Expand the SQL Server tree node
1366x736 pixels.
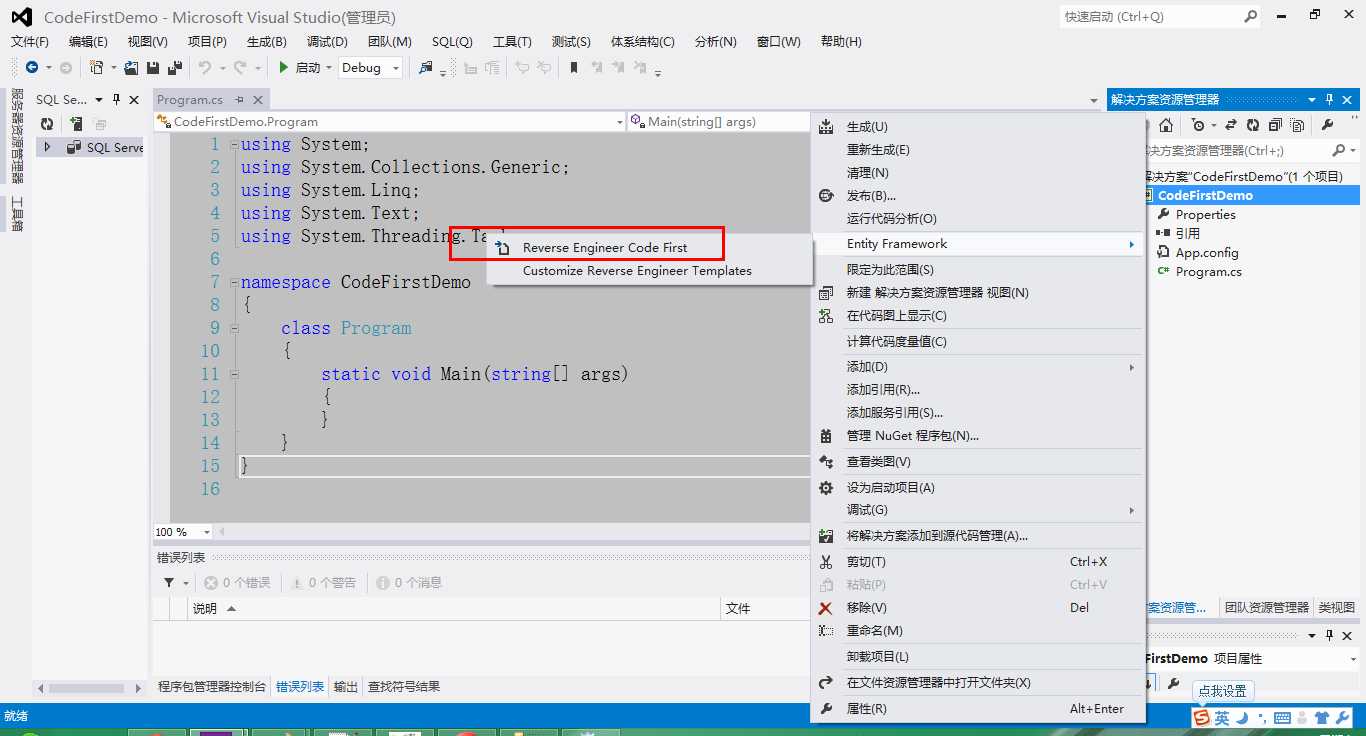point(47,147)
